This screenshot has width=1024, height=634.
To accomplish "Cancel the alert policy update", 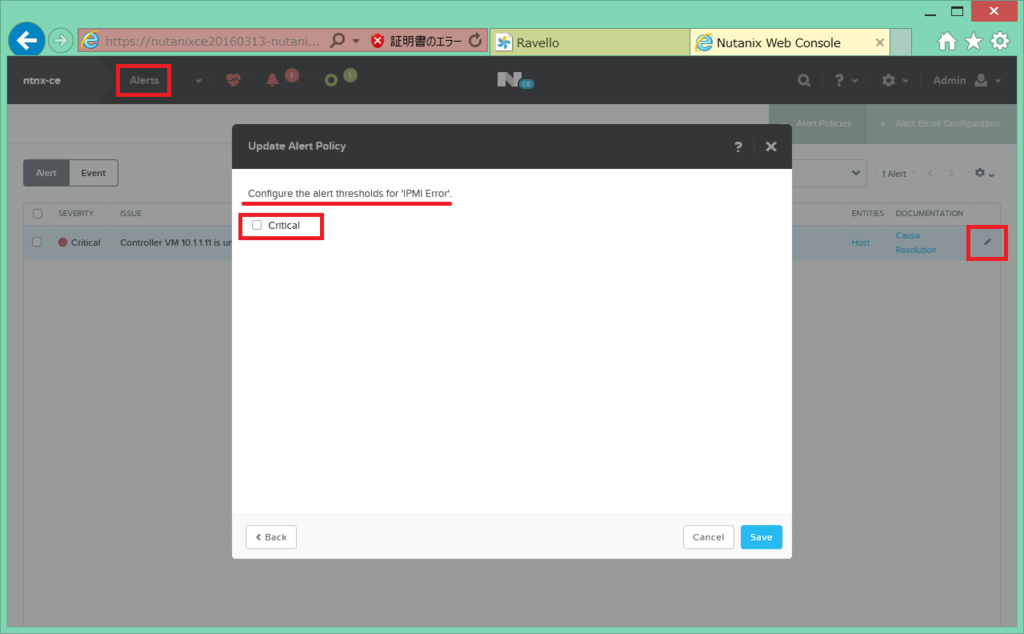I will 709,537.
